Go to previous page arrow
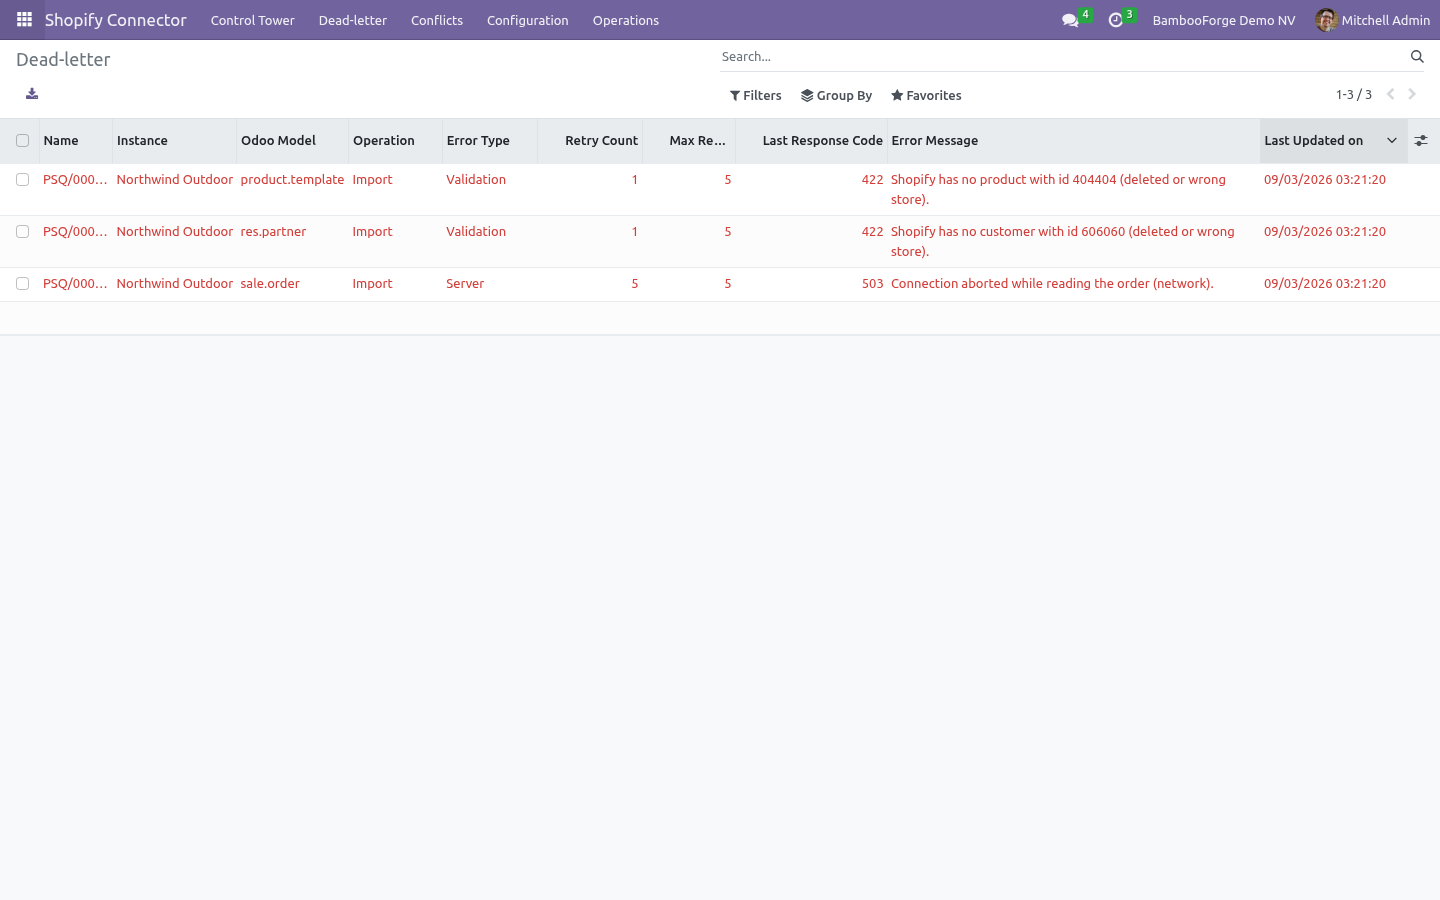Image resolution: width=1440 pixels, height=900 pixels. tap(1390, 94)
